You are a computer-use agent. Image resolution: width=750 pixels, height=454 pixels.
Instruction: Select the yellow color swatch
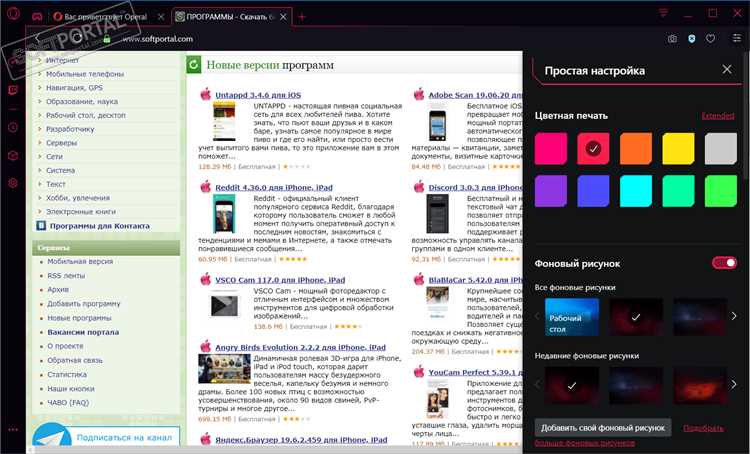point(678,148)
